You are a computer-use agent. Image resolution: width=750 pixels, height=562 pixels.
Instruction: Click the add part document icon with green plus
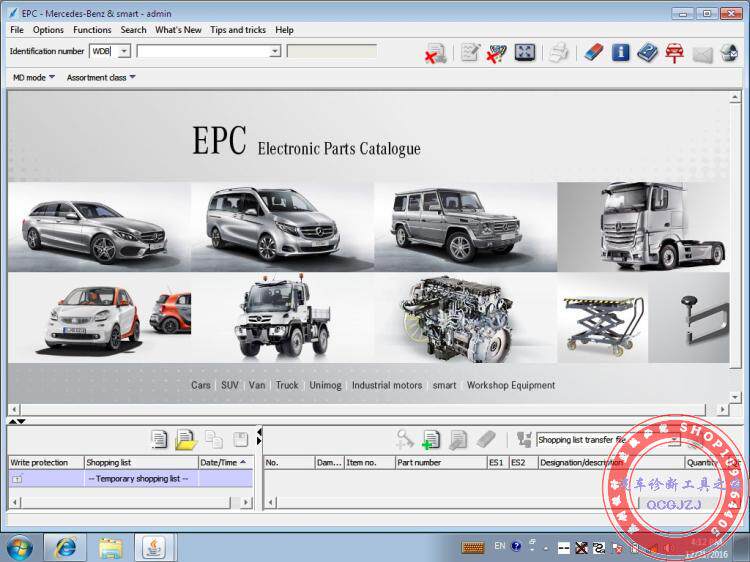(x=430, y=440)
